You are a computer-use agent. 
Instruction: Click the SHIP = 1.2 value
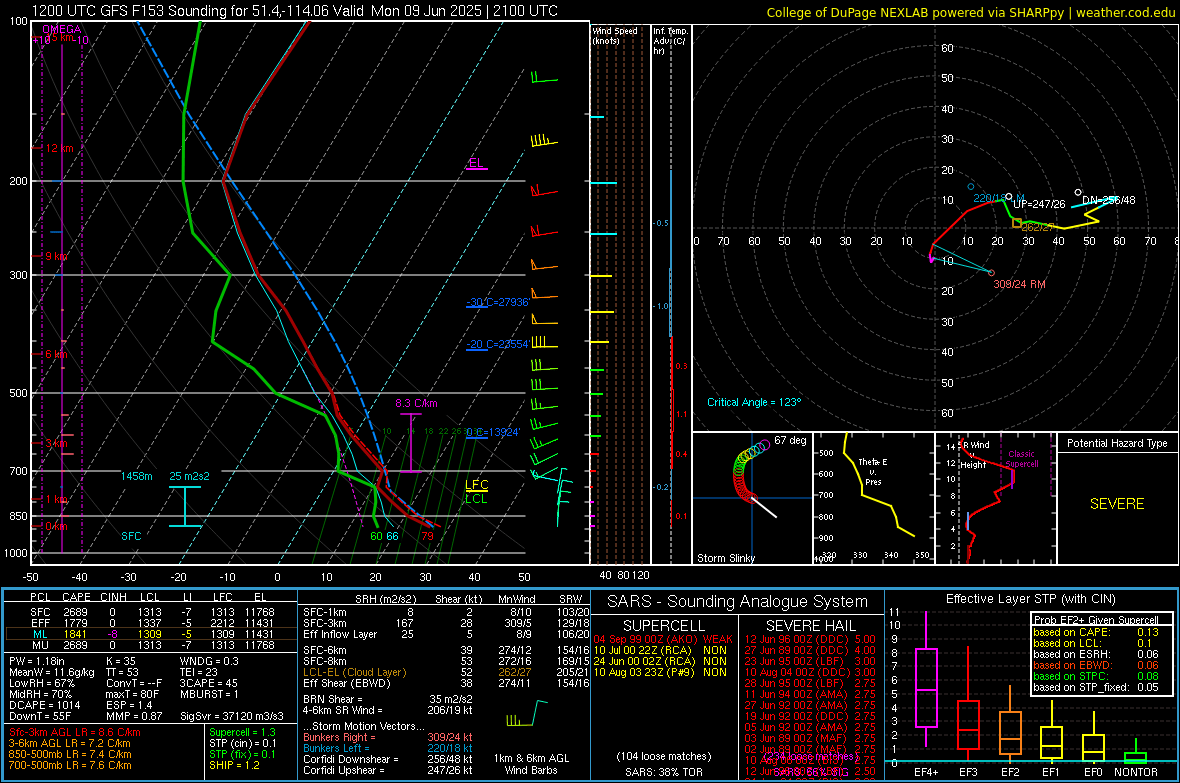[234, 765]
